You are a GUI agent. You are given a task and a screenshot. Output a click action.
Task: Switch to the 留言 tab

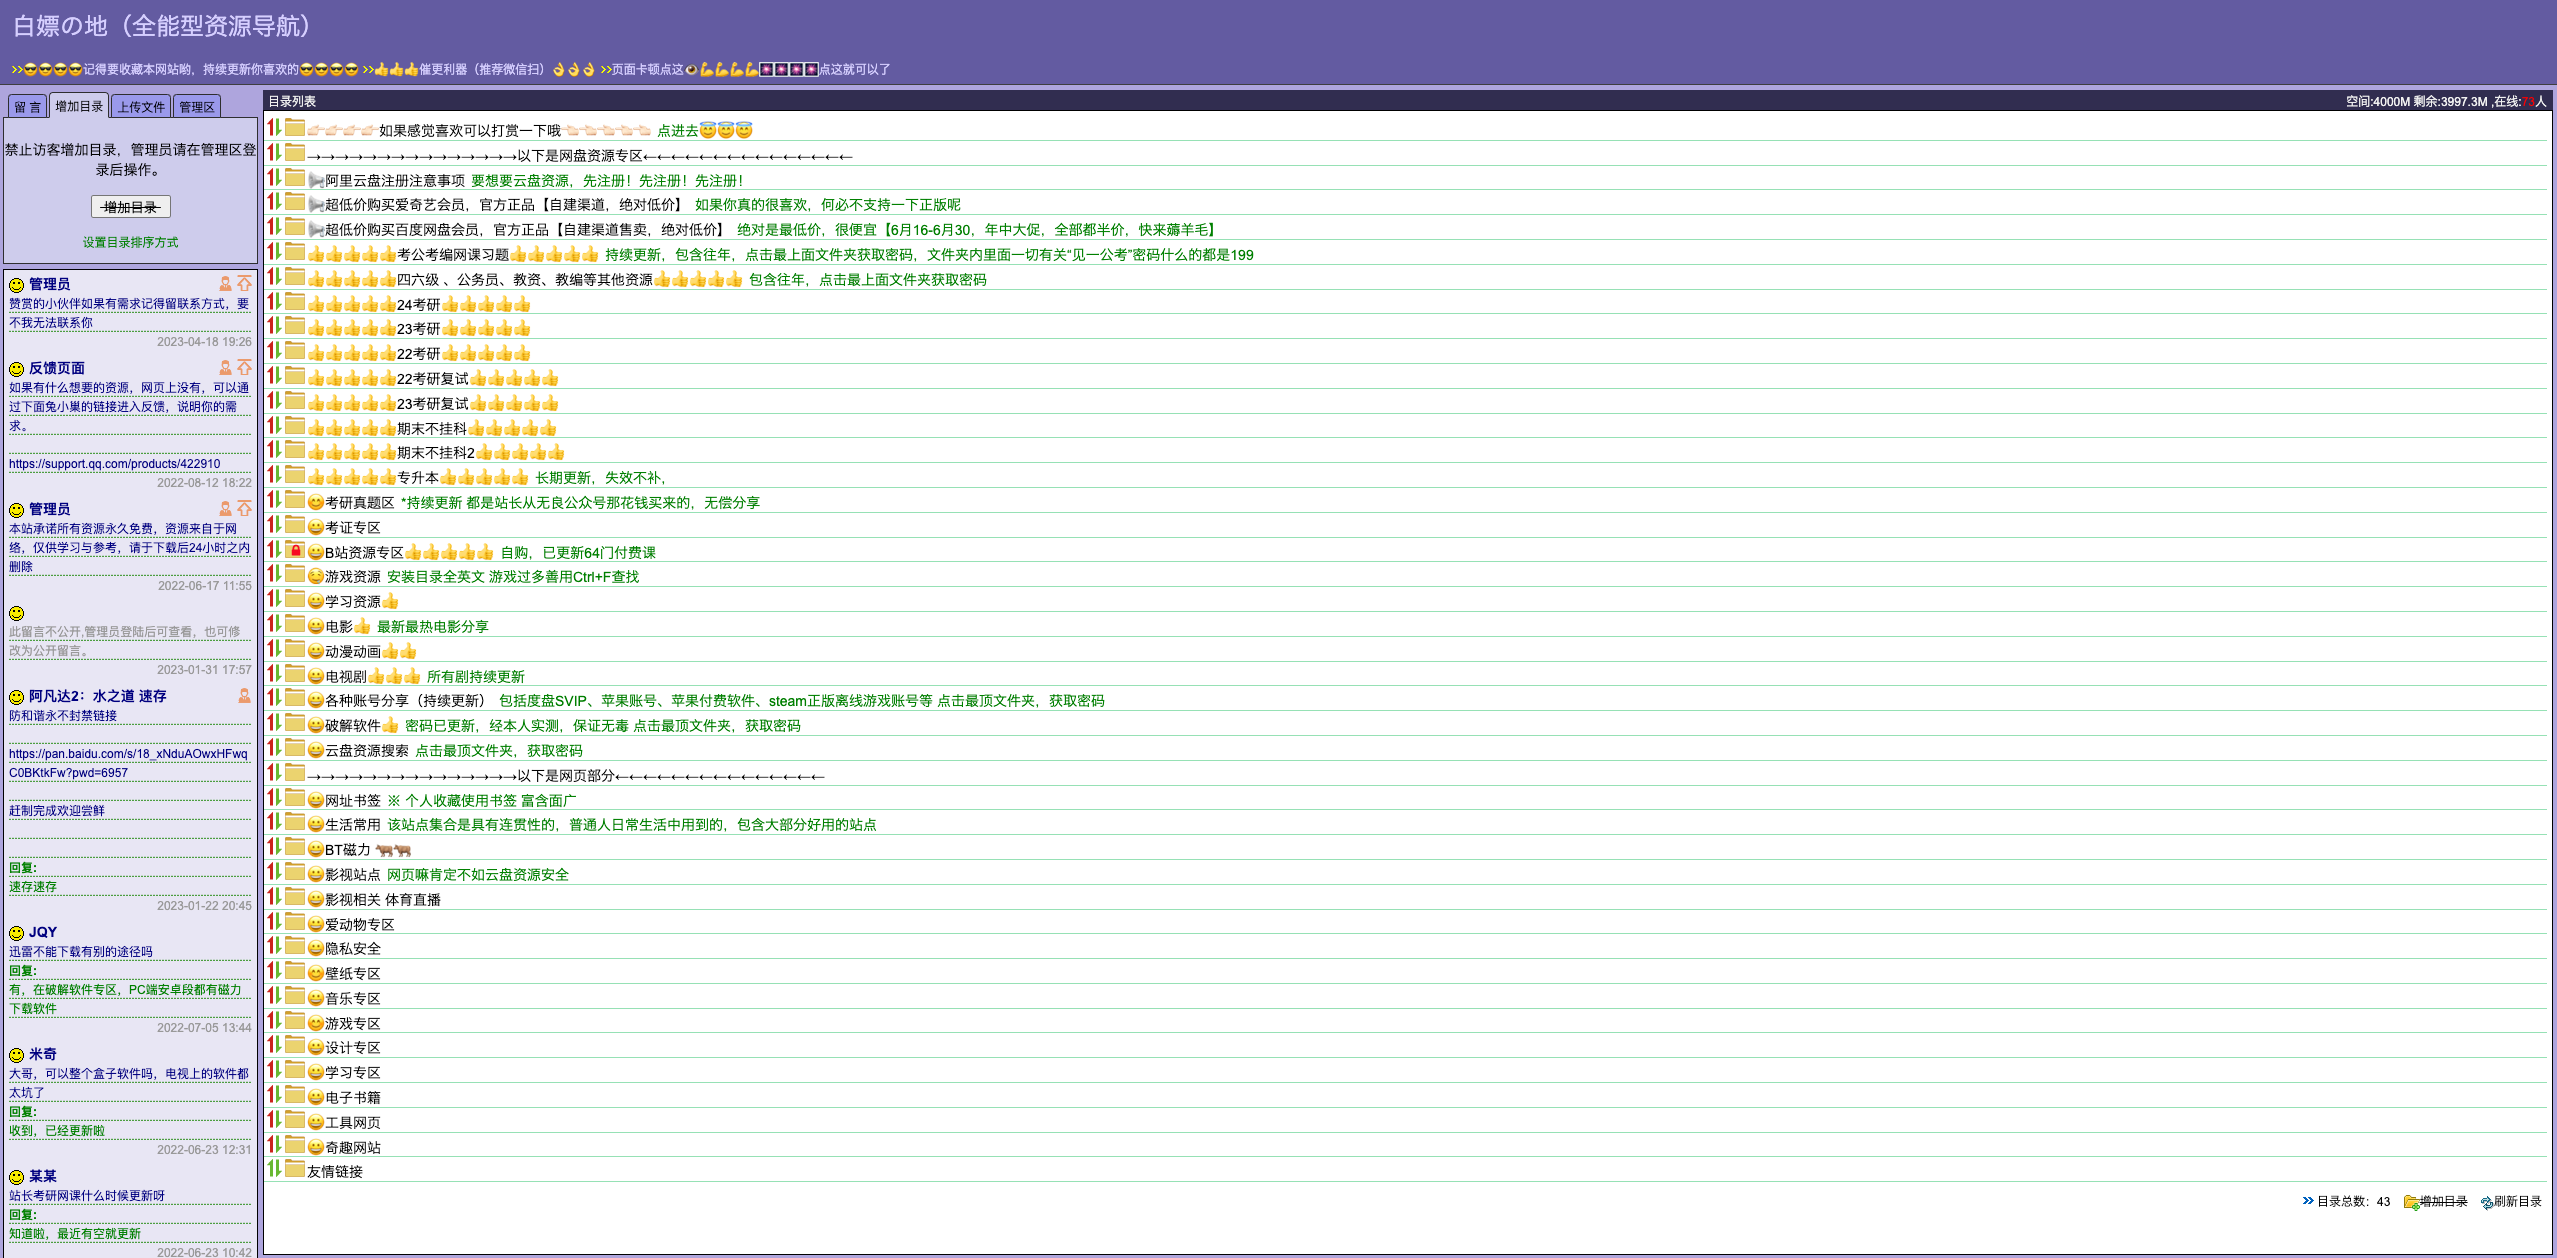[27, 107]
